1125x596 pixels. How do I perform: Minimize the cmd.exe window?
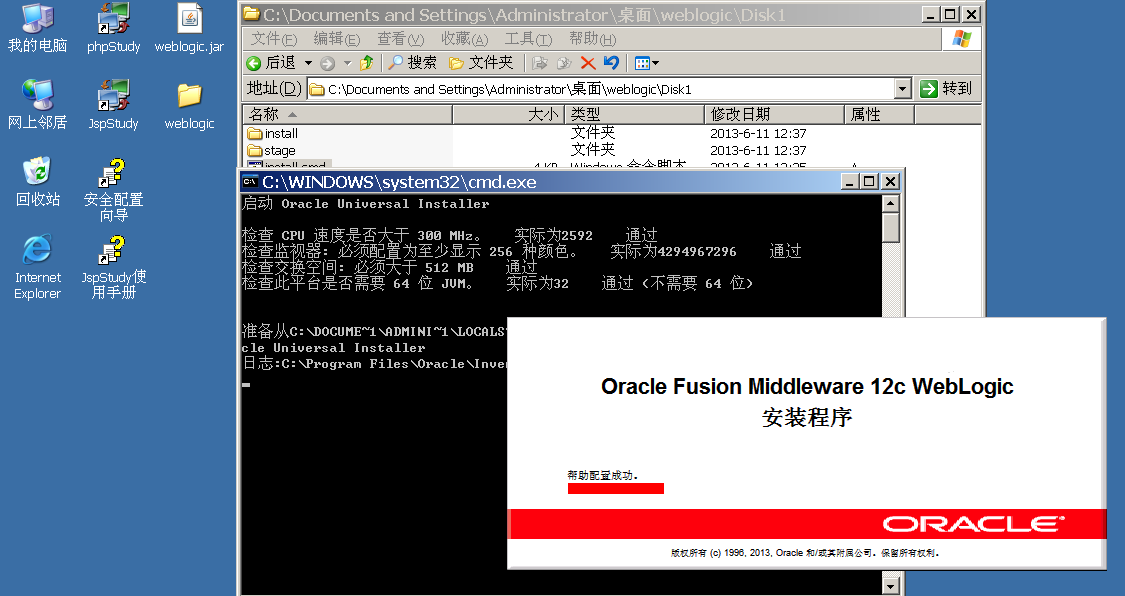pos(850,181)
